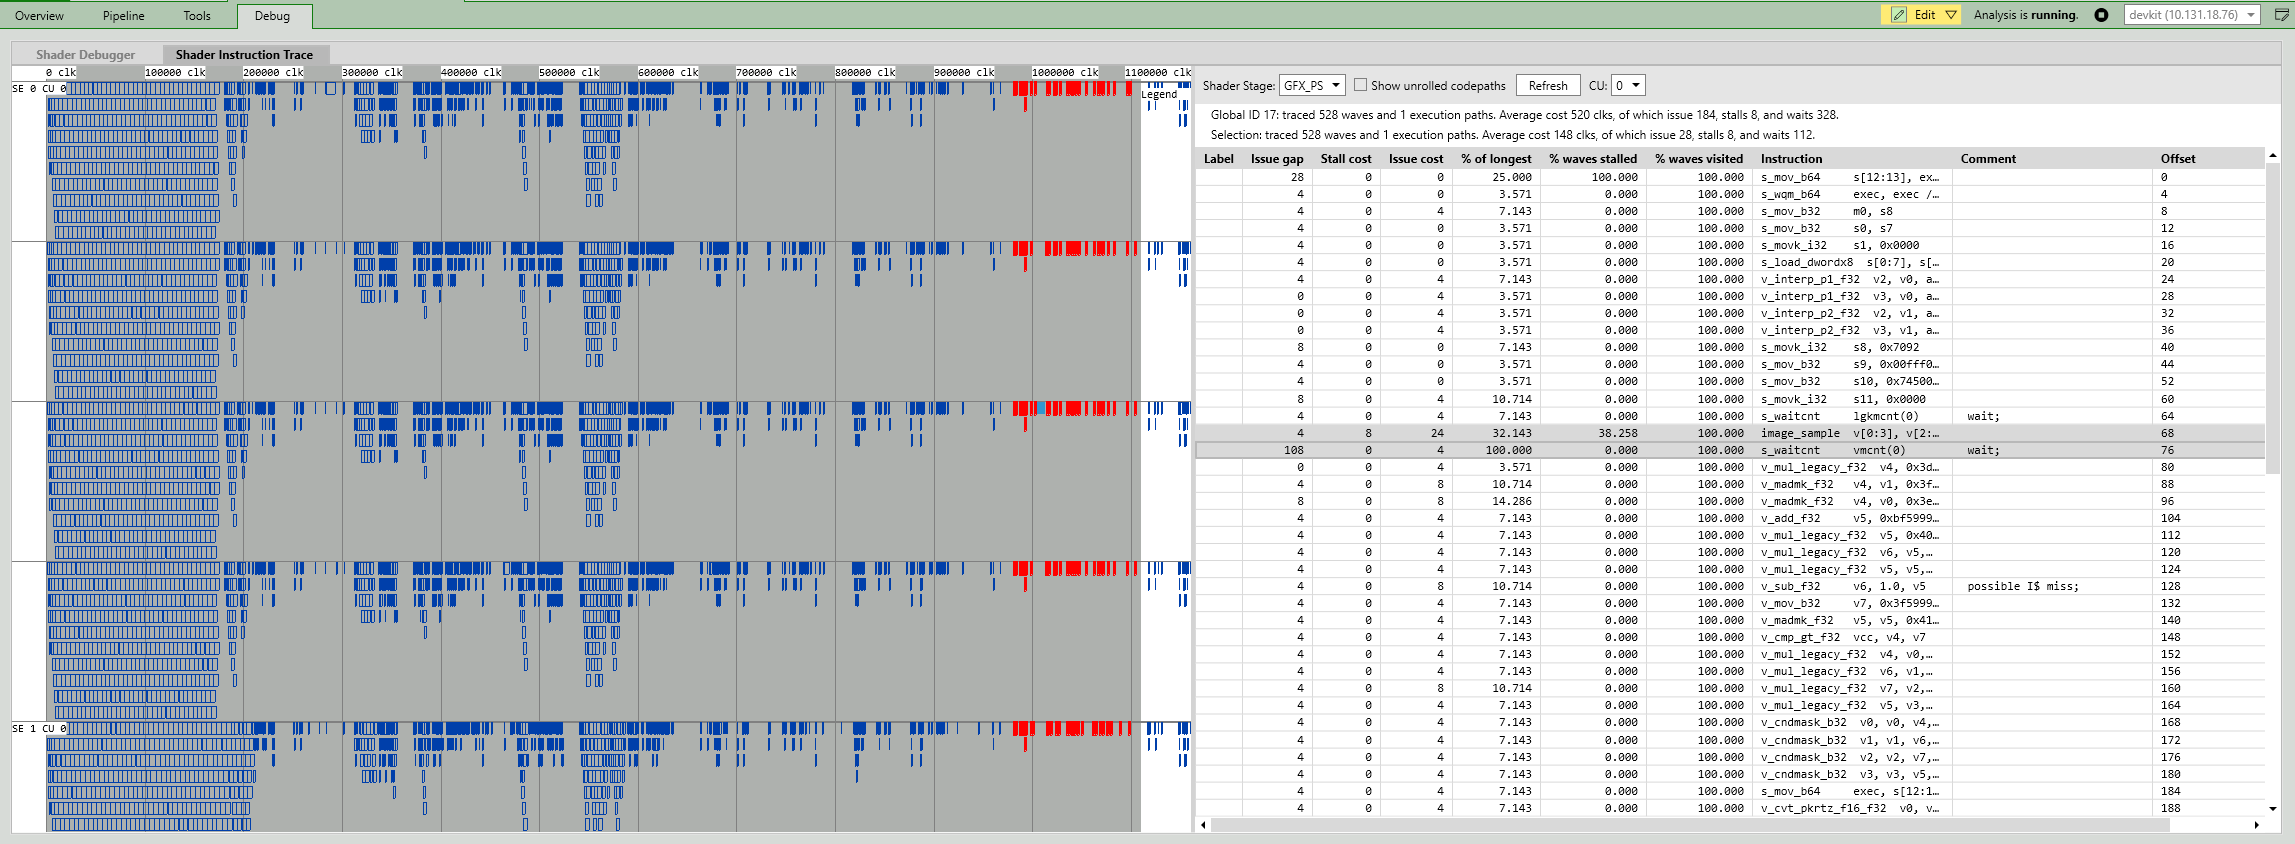Select the s_waitcnt lgkmcnt(0) row
2295x844 pixels.
(x=1730, y=417)
